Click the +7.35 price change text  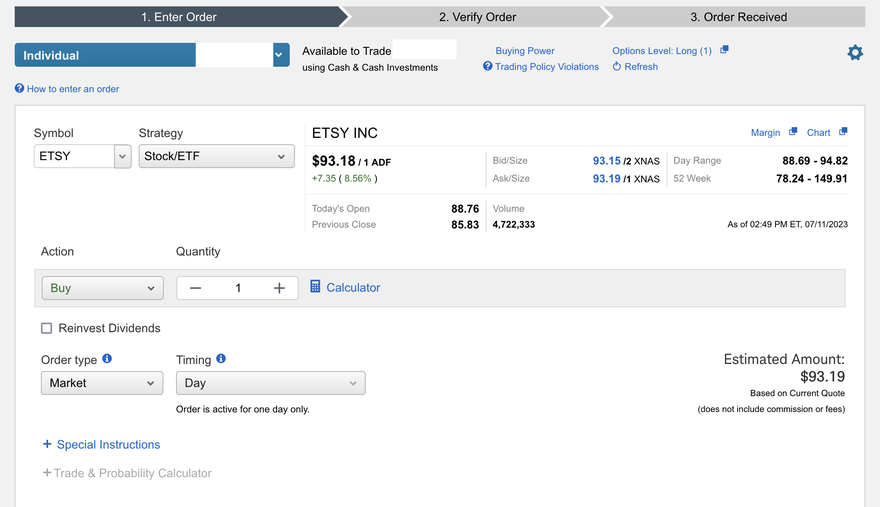[x=324, y=179]
